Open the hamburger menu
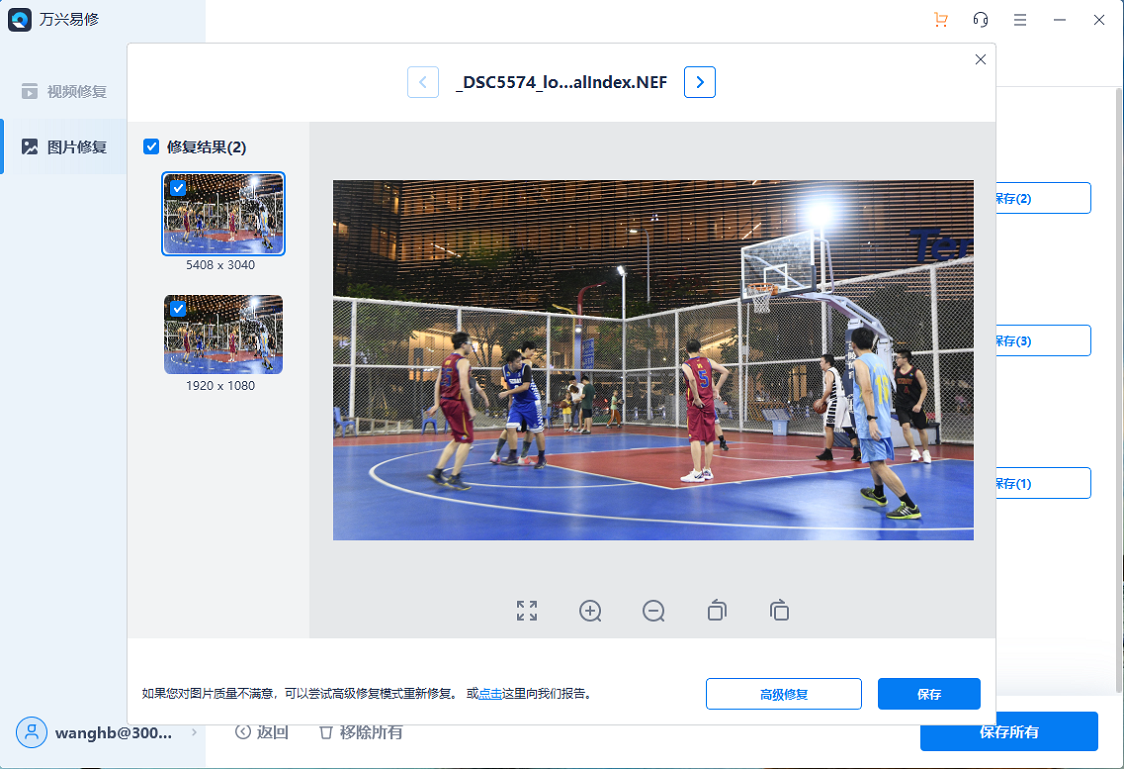Screen dimensions: 1124x769 point(1020,19)
